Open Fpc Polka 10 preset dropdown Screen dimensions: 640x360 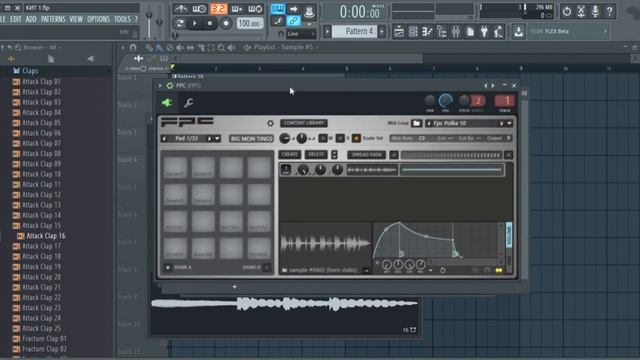[x=509, y=123]
